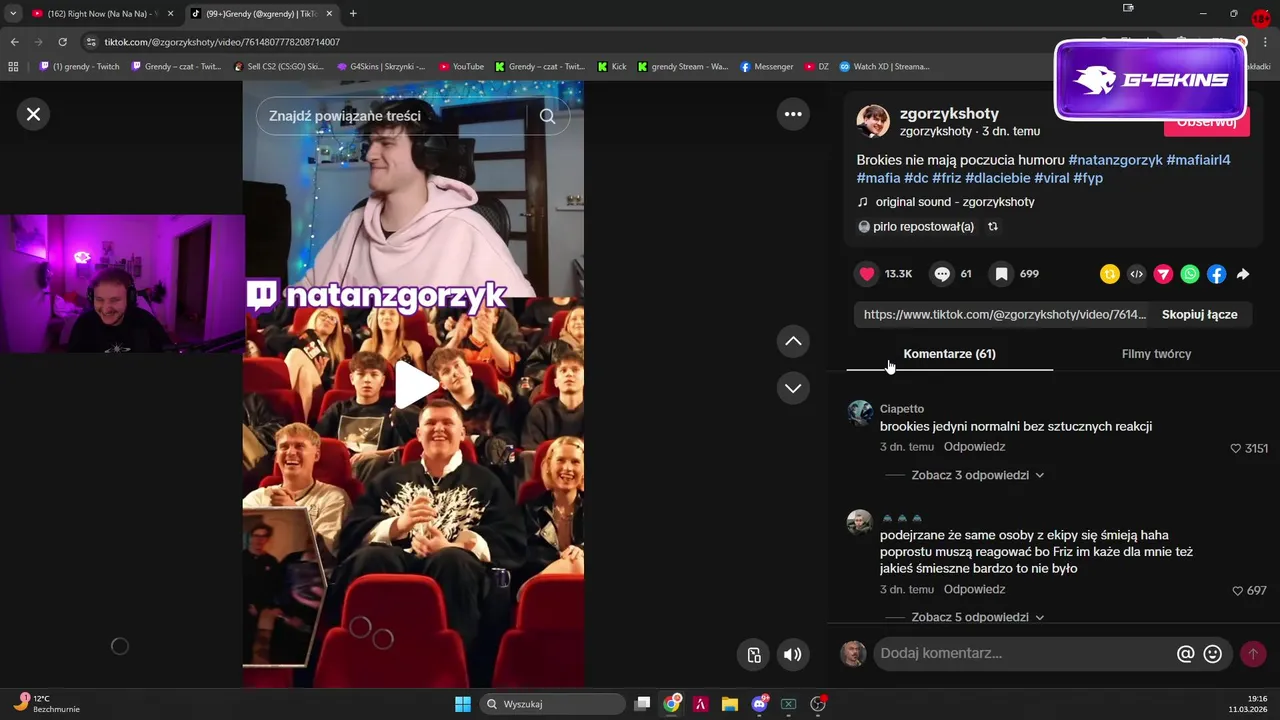Image resolution: width=1280 pixels, height=720 pixels.
Task: Insert mention with @ icon
Action: click(x=1186, y=654)
